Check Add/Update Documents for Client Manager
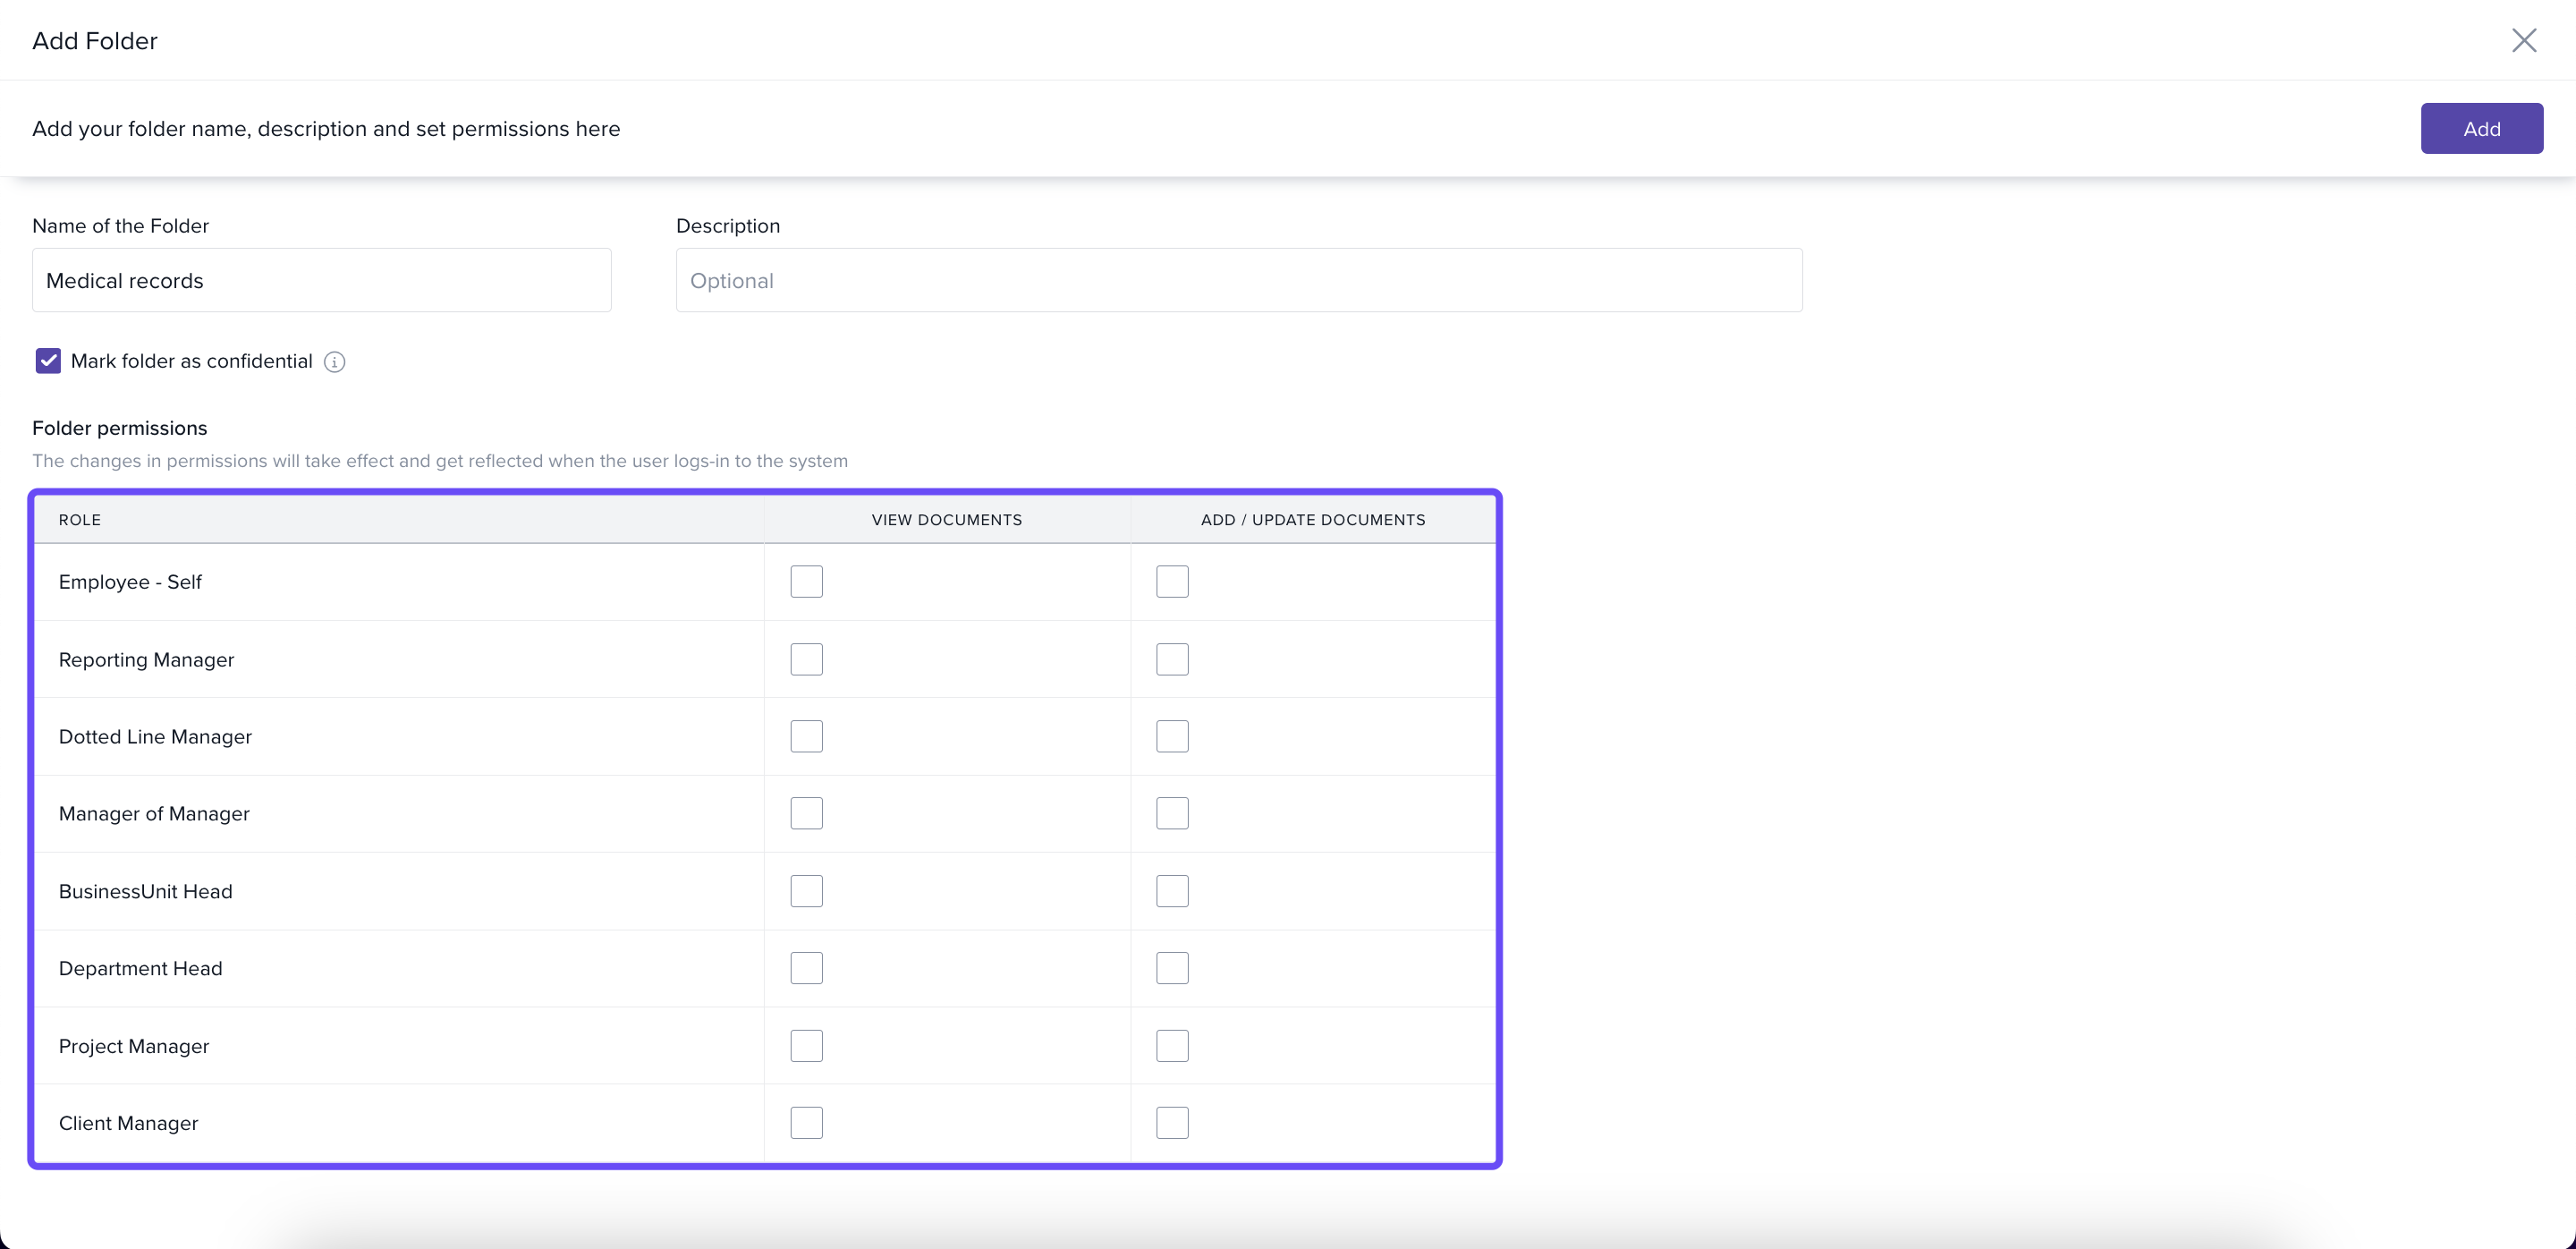Screen dimensions: 2576x1249 pos(1172,1123)
